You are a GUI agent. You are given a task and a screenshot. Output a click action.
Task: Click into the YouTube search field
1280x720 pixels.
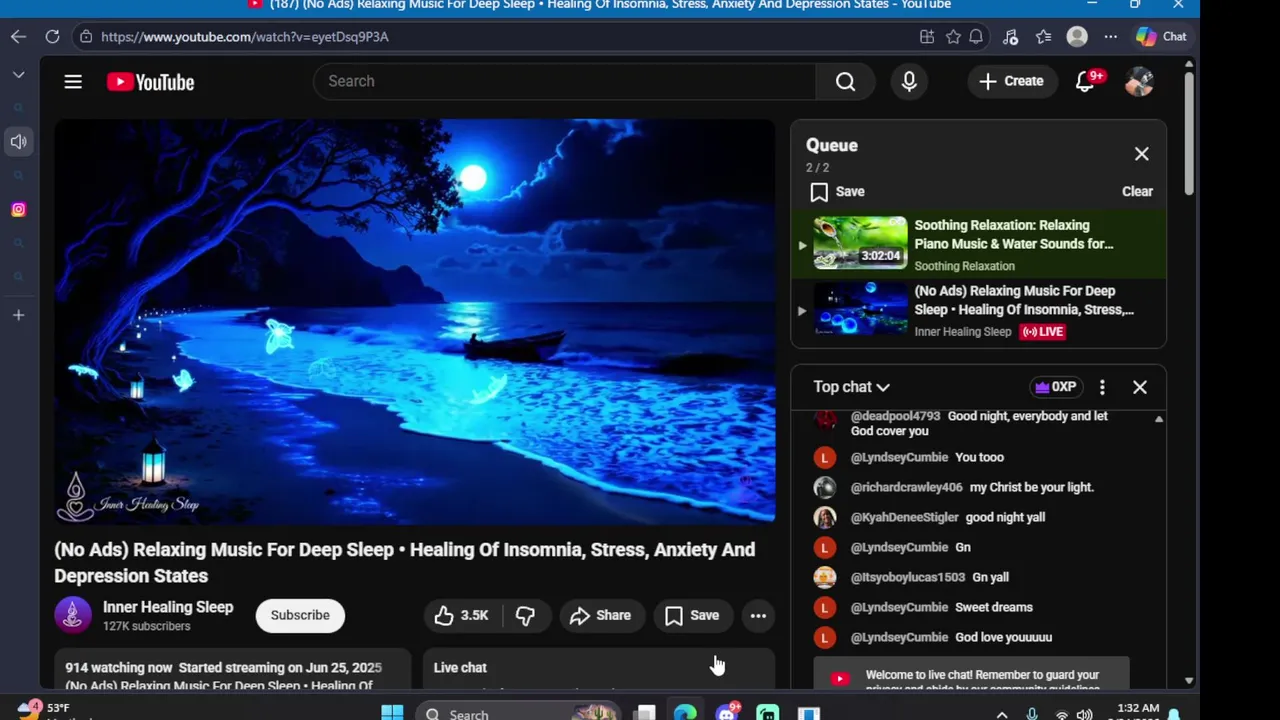tap(565, 81)
